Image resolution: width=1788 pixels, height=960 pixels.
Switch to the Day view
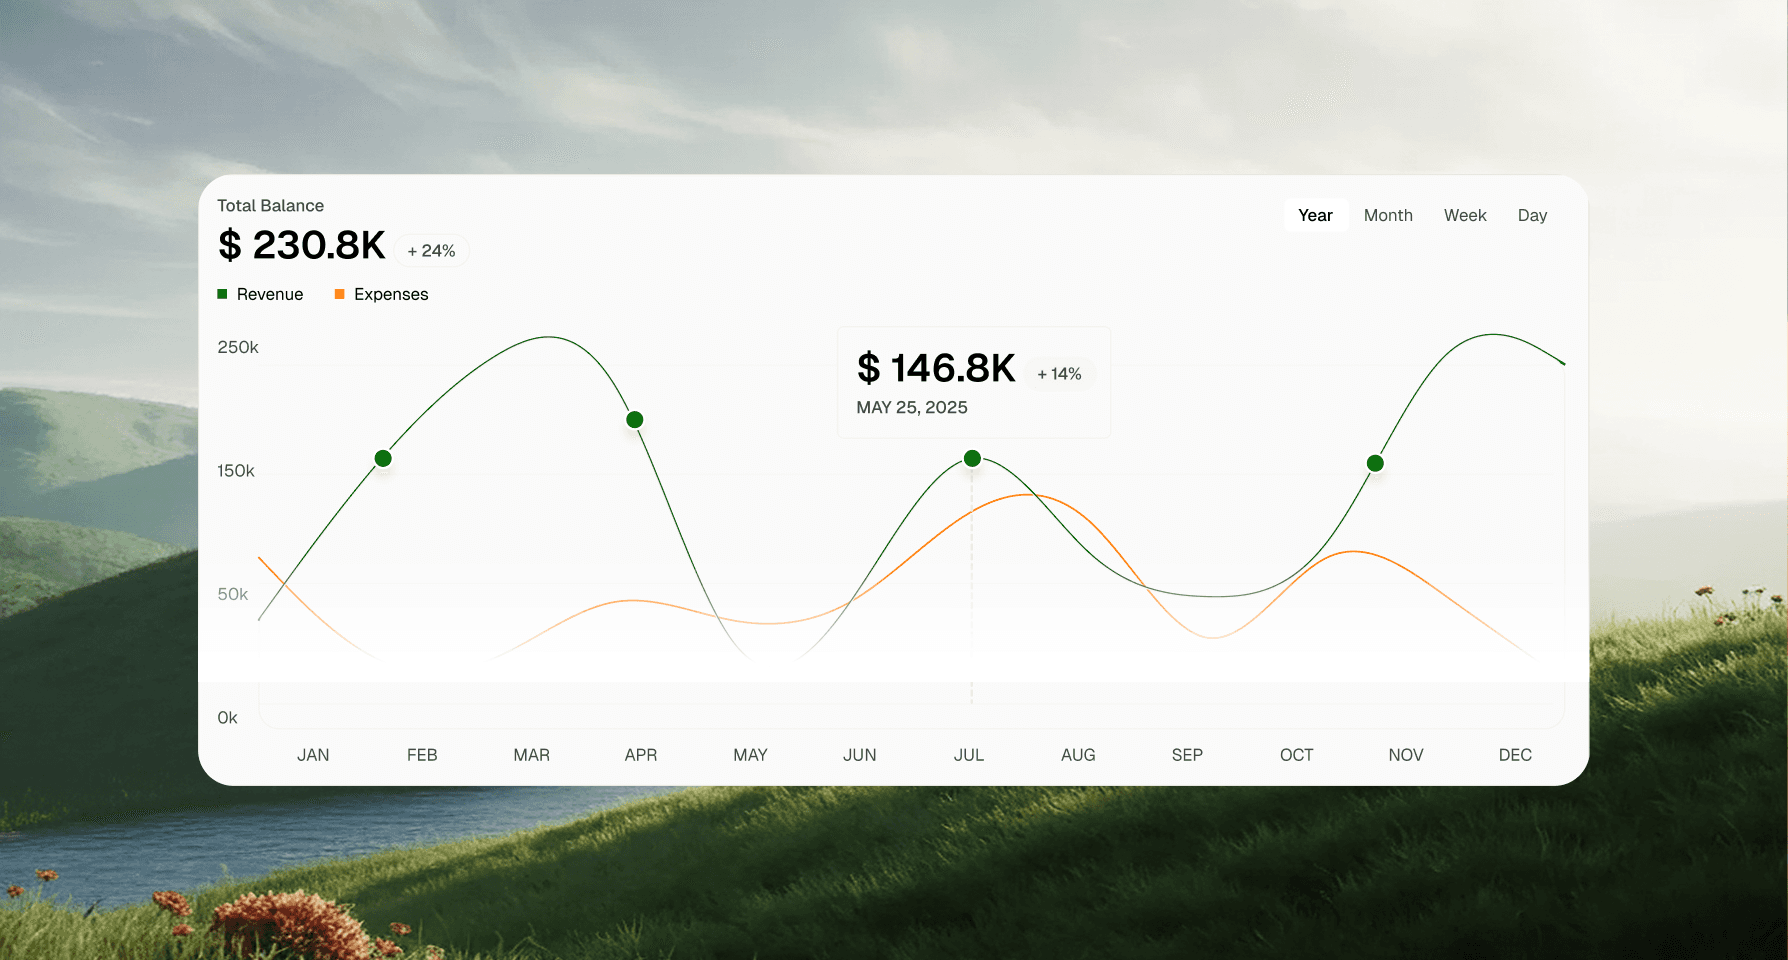1532,215
